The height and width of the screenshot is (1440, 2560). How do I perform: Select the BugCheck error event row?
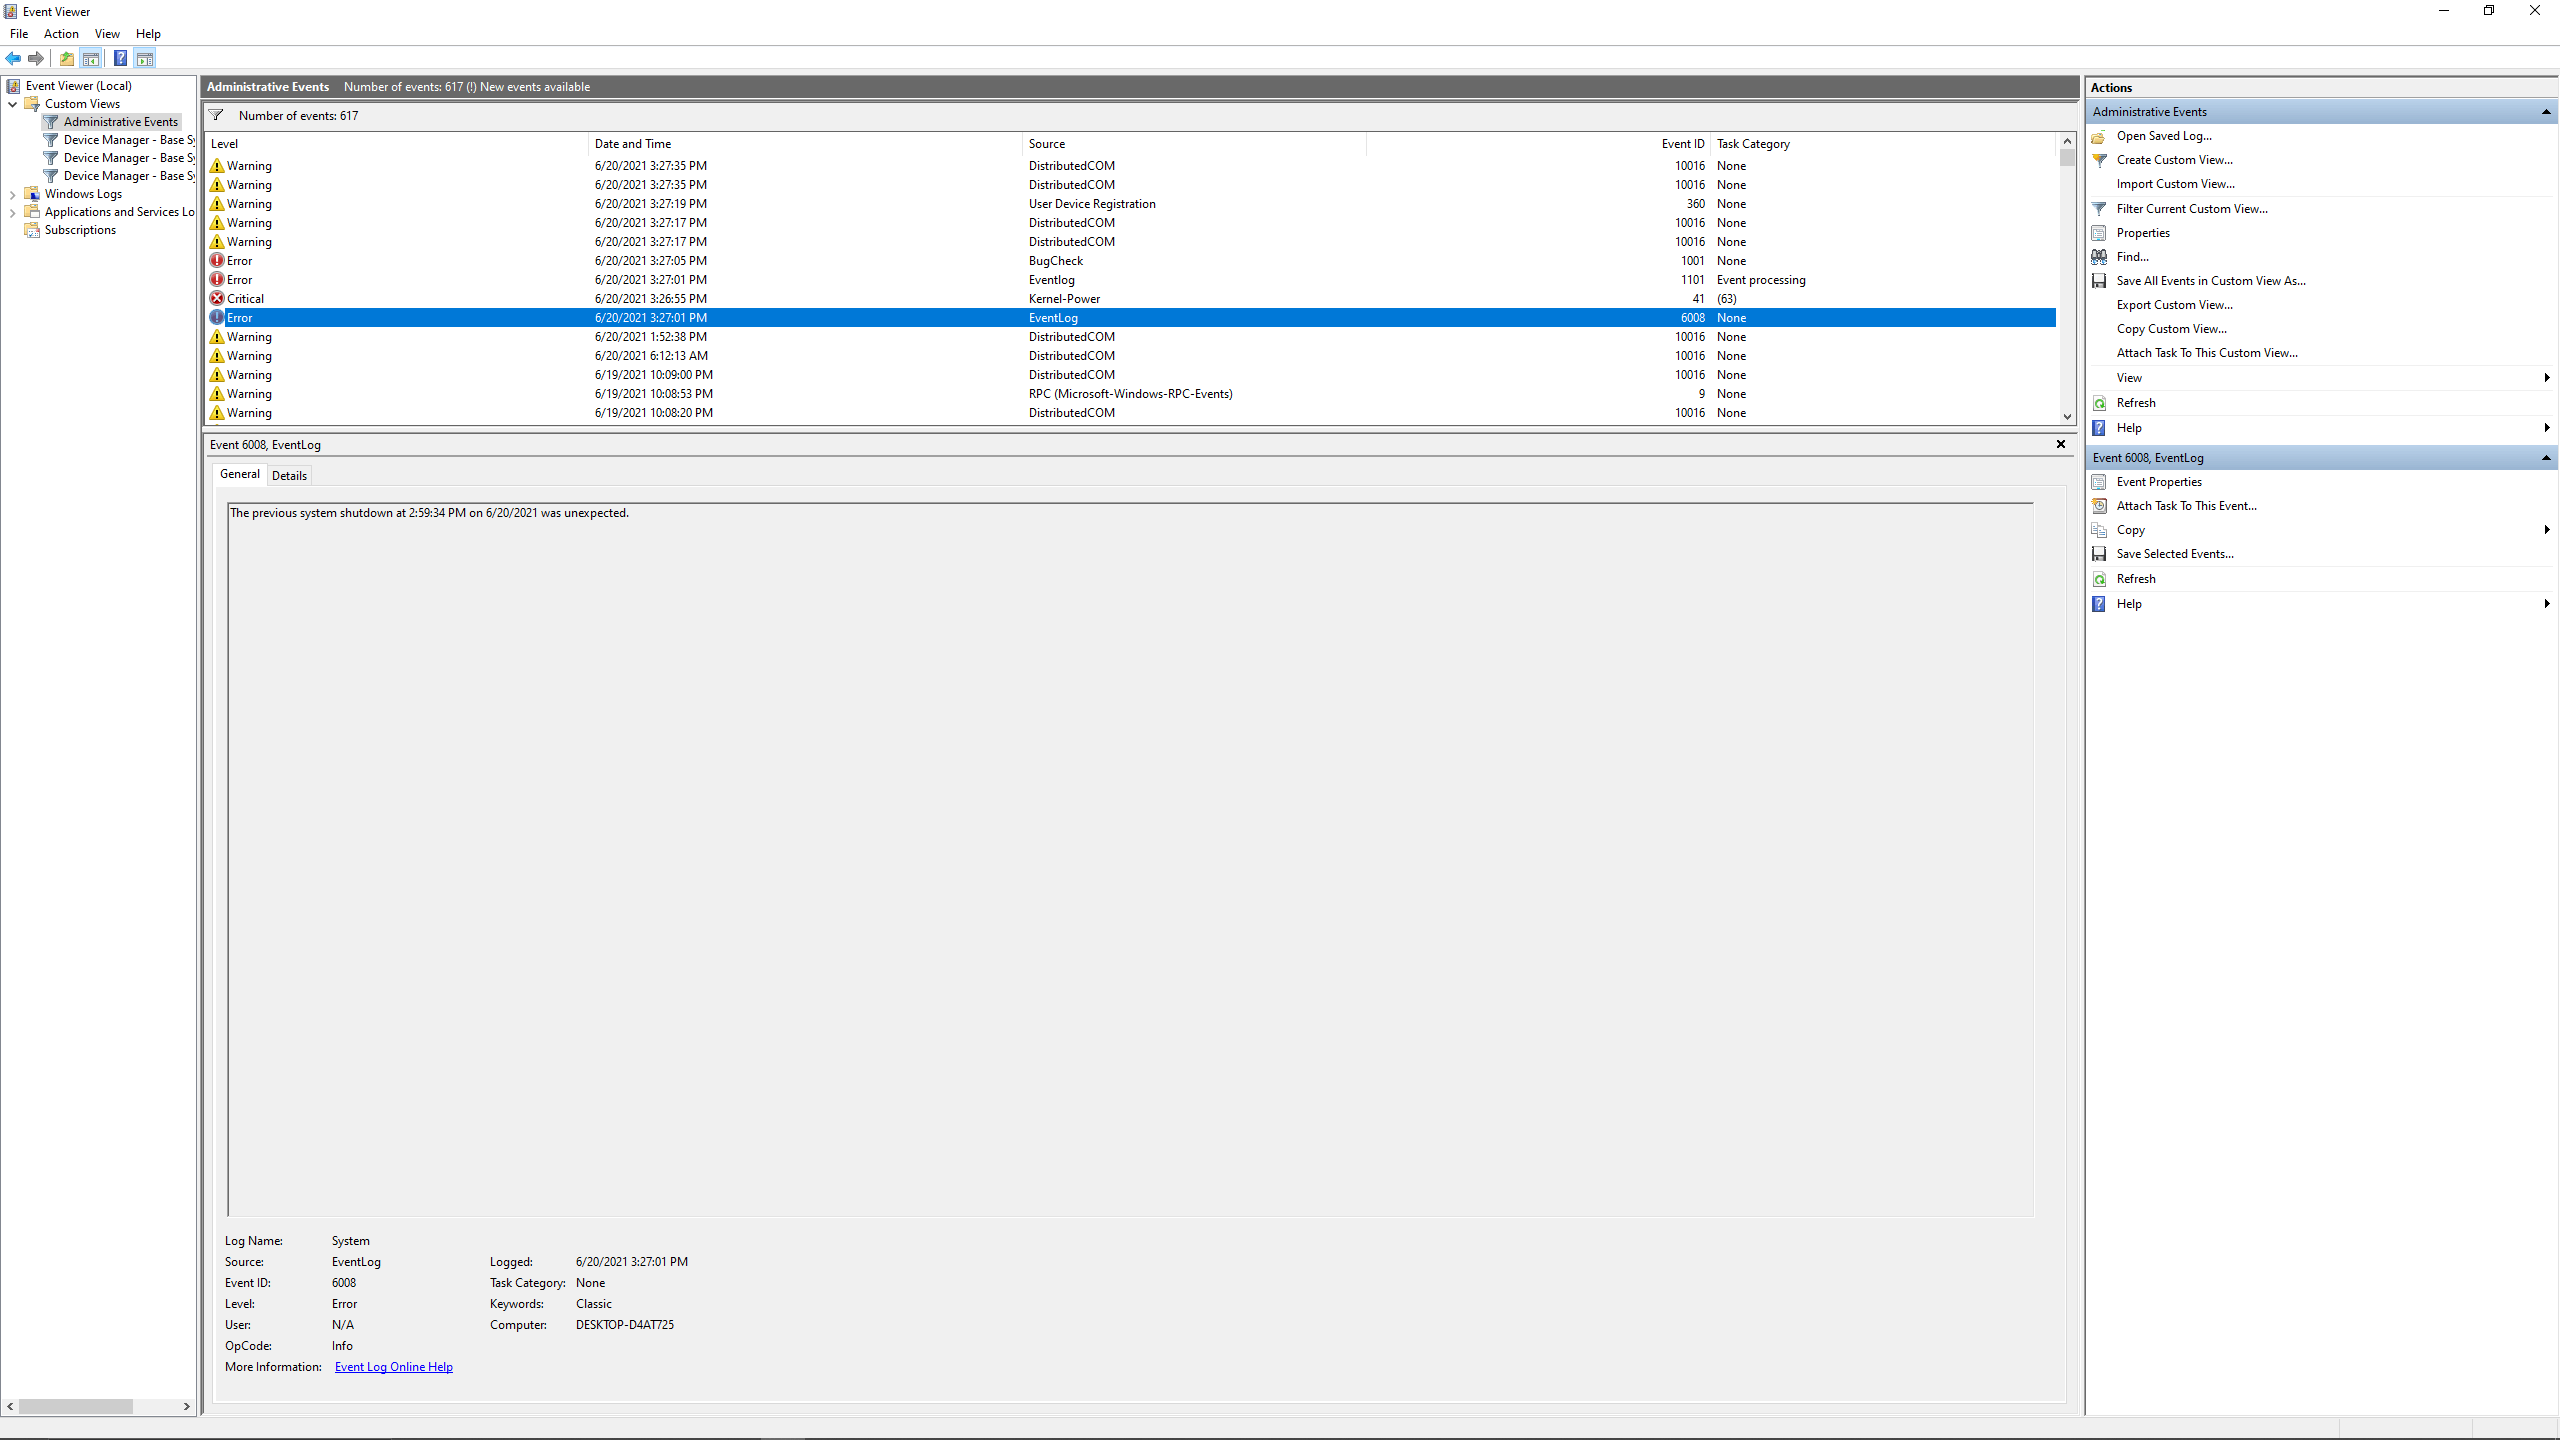(1055, 261)
